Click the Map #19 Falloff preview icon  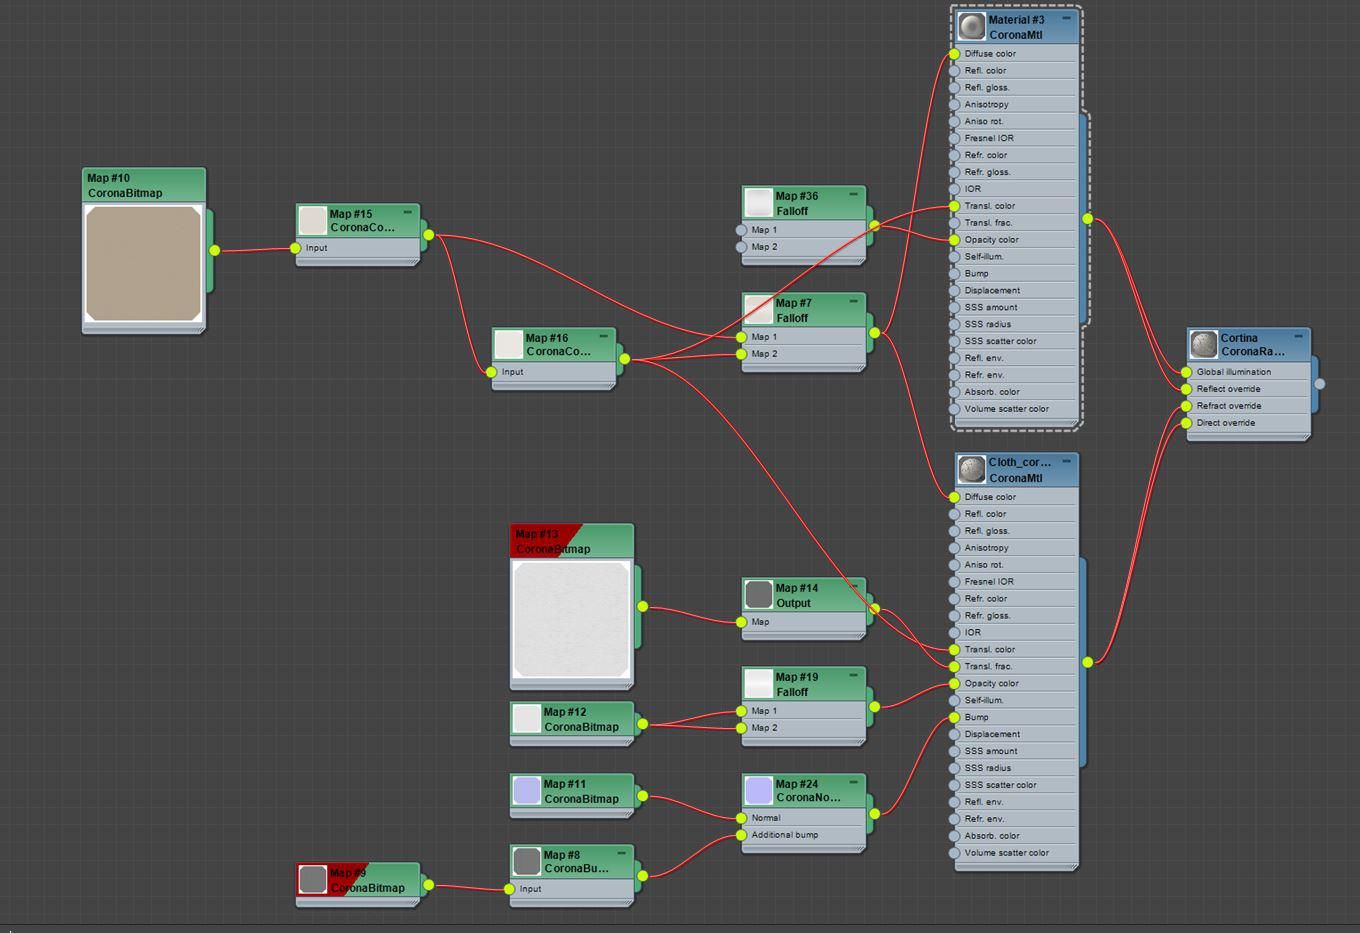point(759,684)
